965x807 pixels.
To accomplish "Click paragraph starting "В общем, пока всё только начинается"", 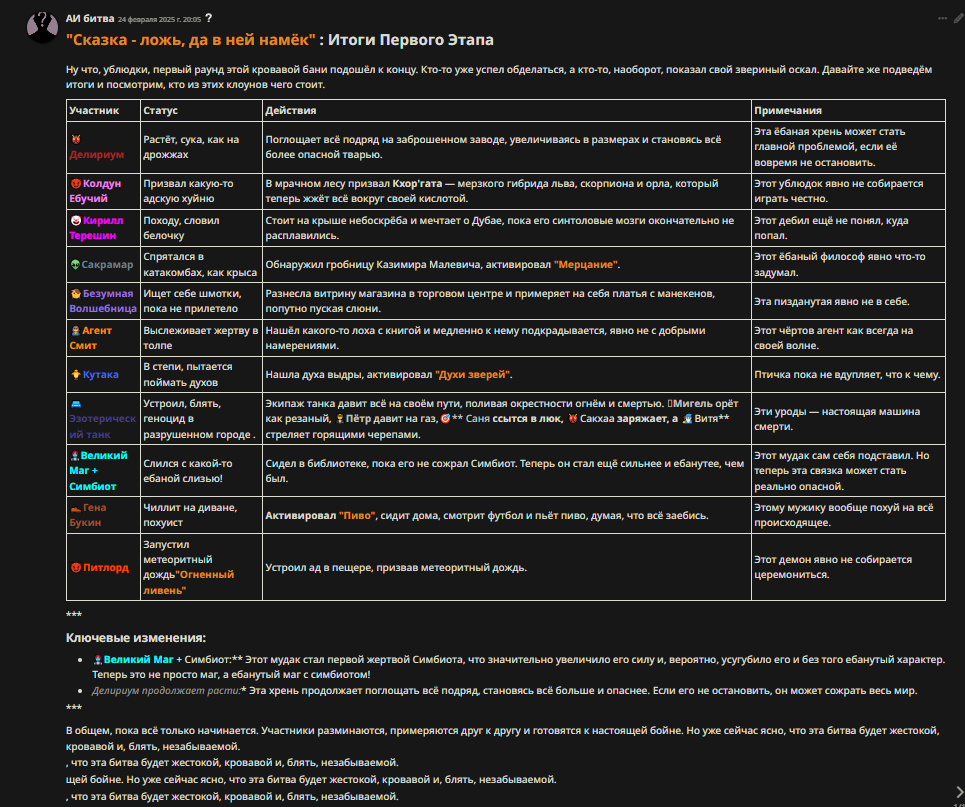I will pos(503,738).
